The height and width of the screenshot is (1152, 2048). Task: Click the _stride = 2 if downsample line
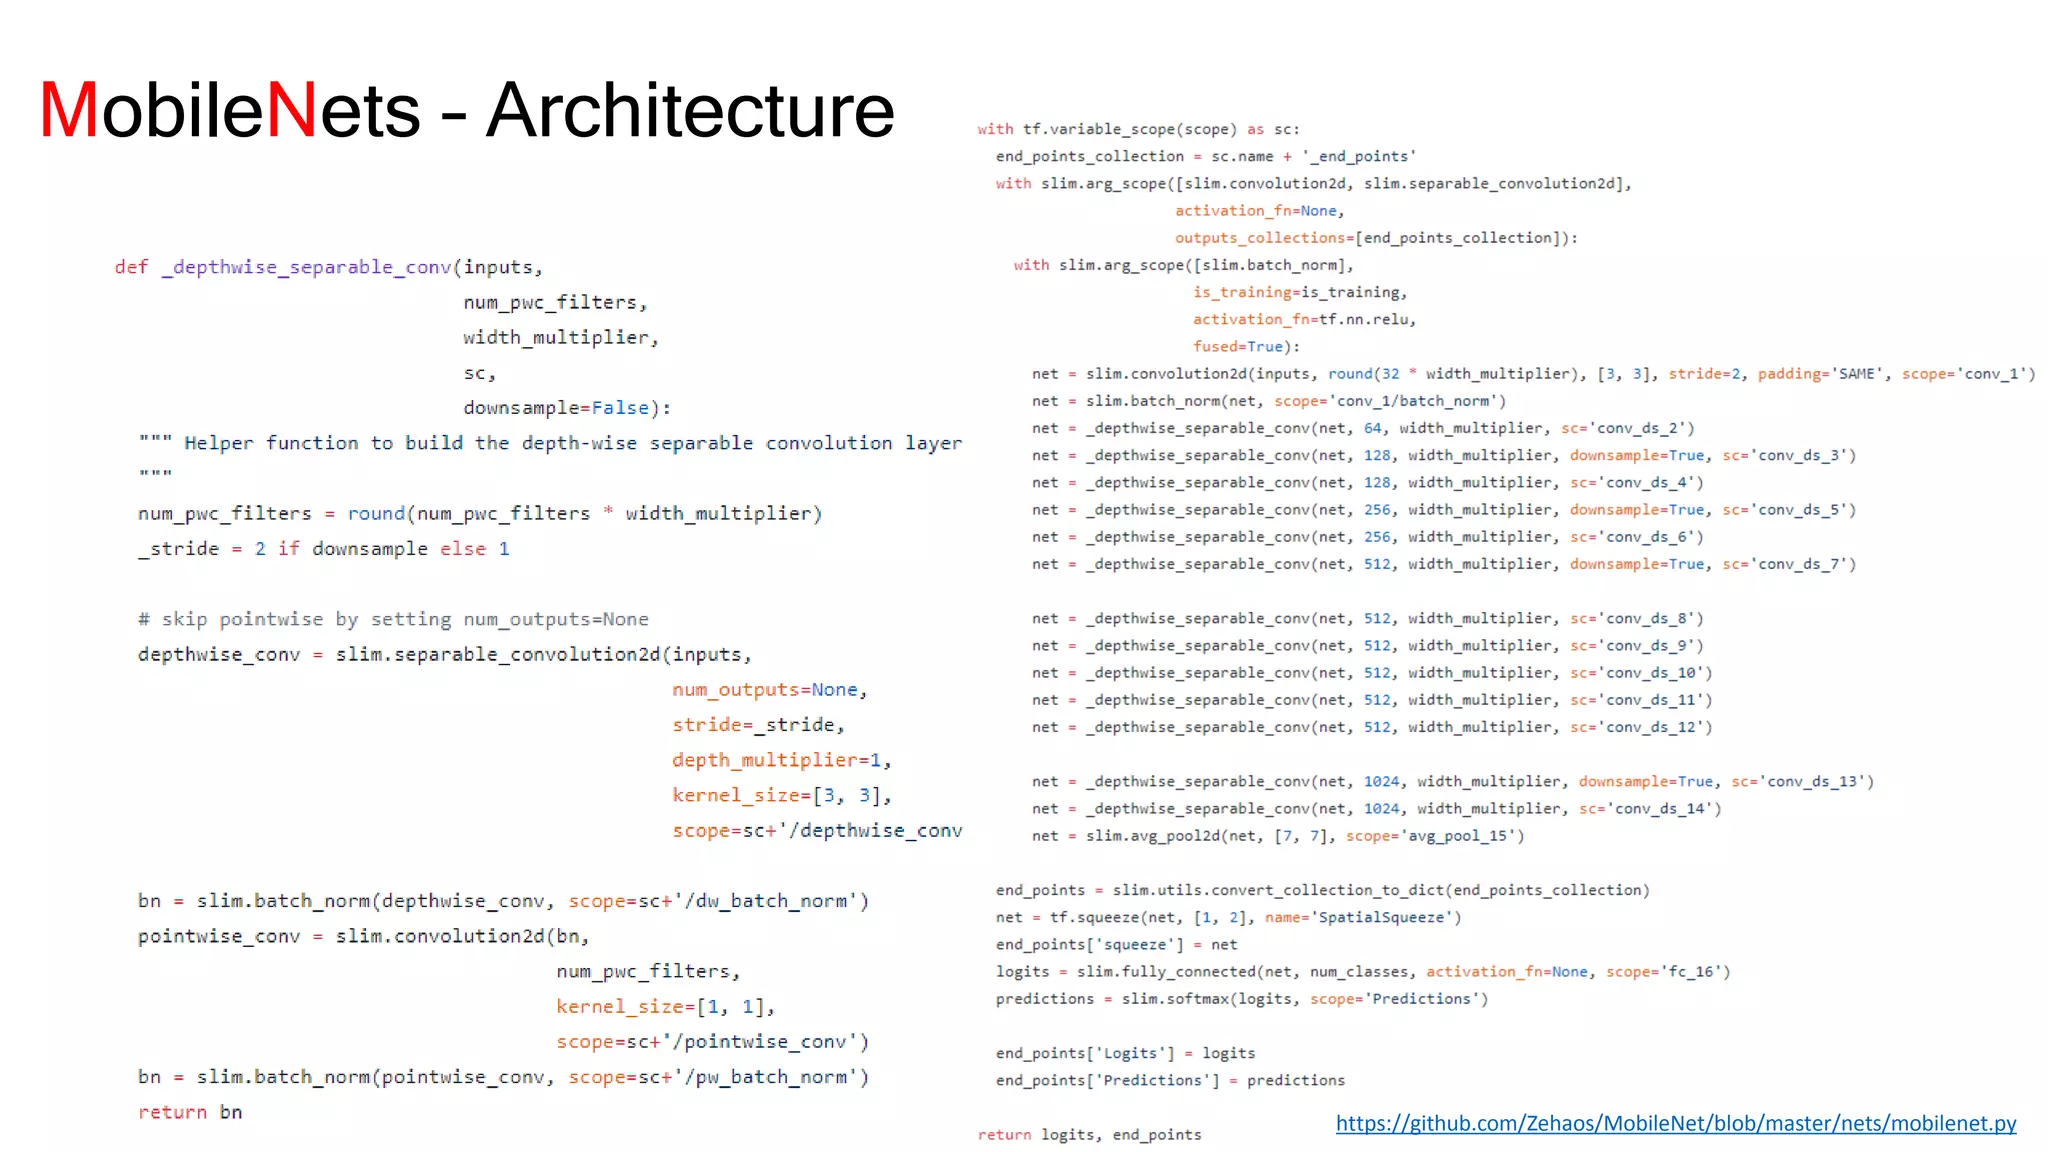(323, 549)
